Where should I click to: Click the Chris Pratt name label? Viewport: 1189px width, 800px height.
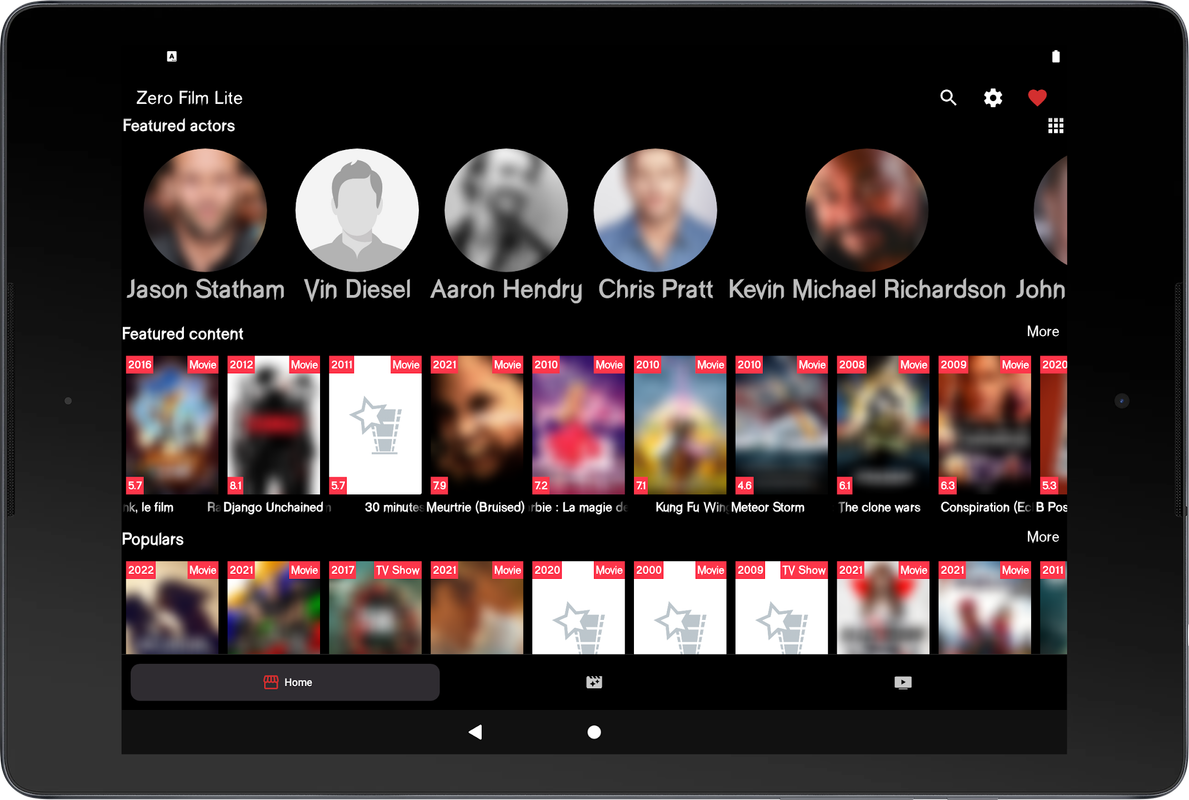[x=655, y=290]
